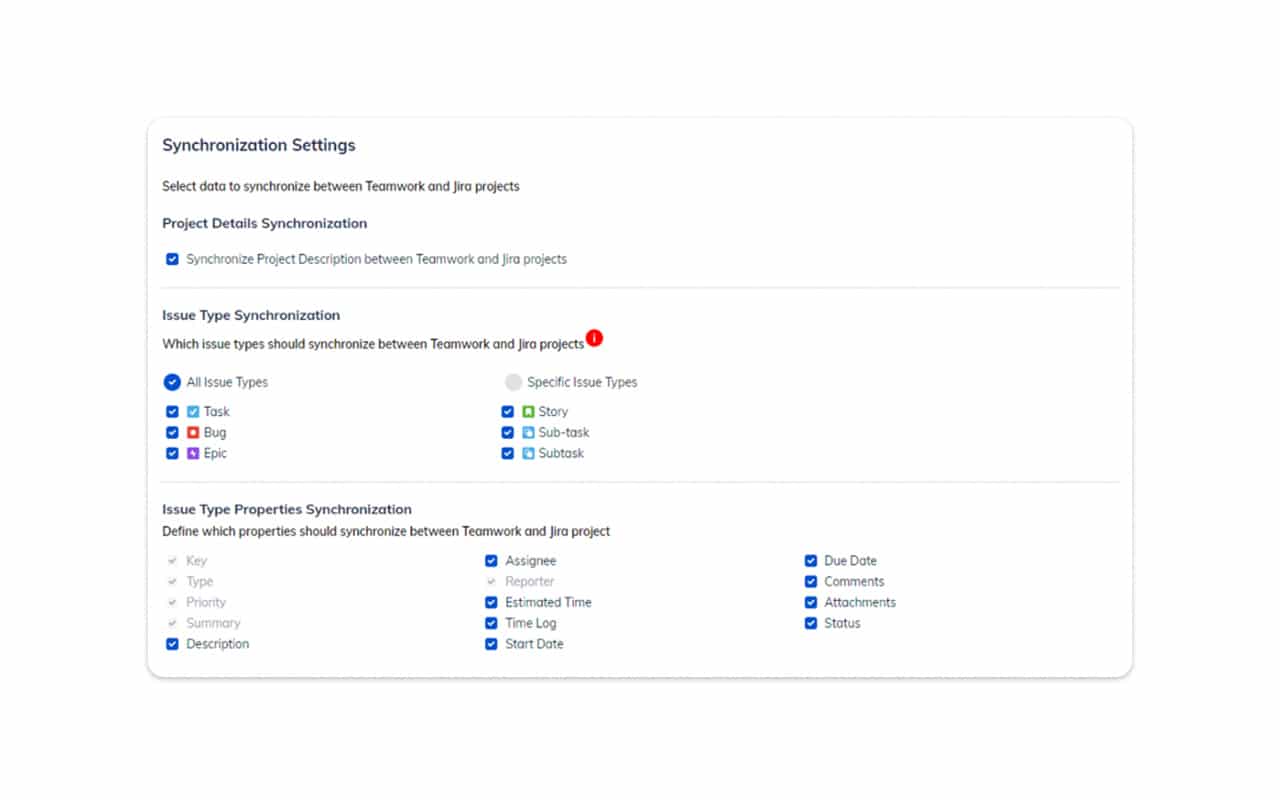The height and width of the screenshot is (800, 1280).
Task: Disable Time Log synchronization
Action: click(x=491, y=622)
